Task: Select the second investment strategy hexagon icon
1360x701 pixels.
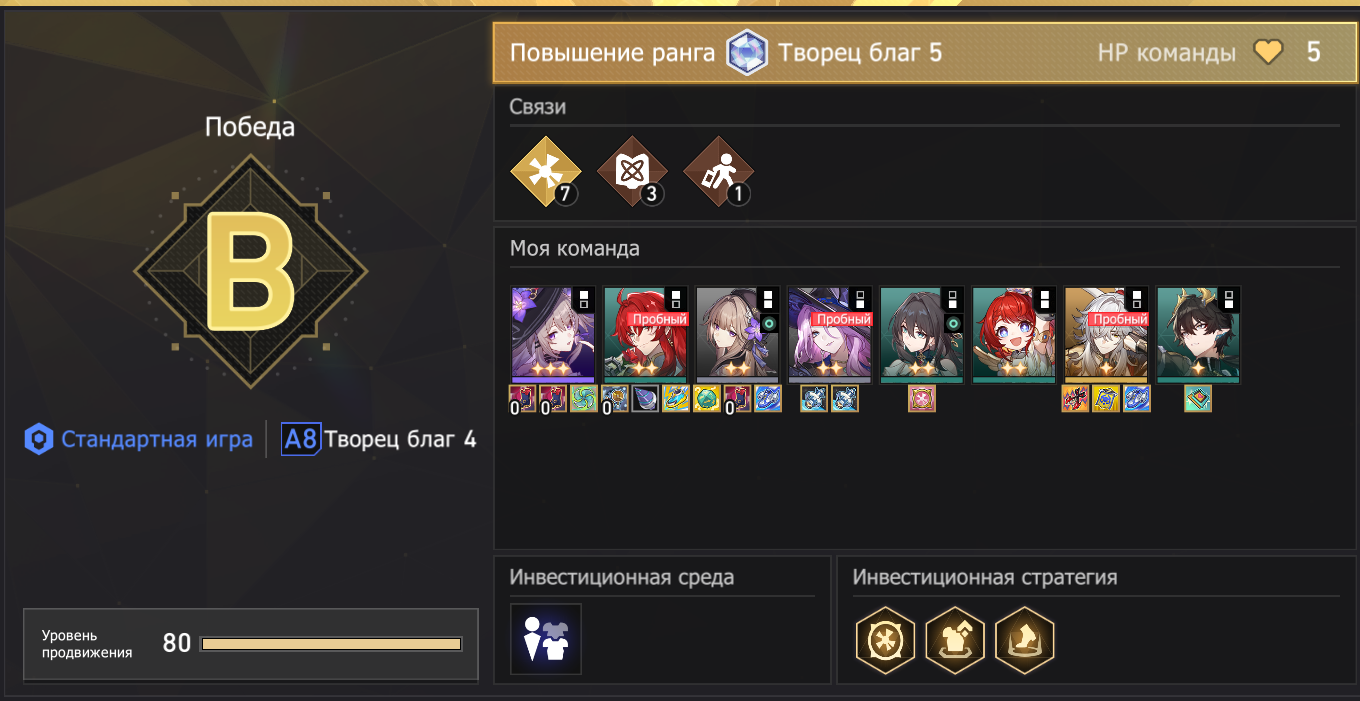Action: (955, 640)
